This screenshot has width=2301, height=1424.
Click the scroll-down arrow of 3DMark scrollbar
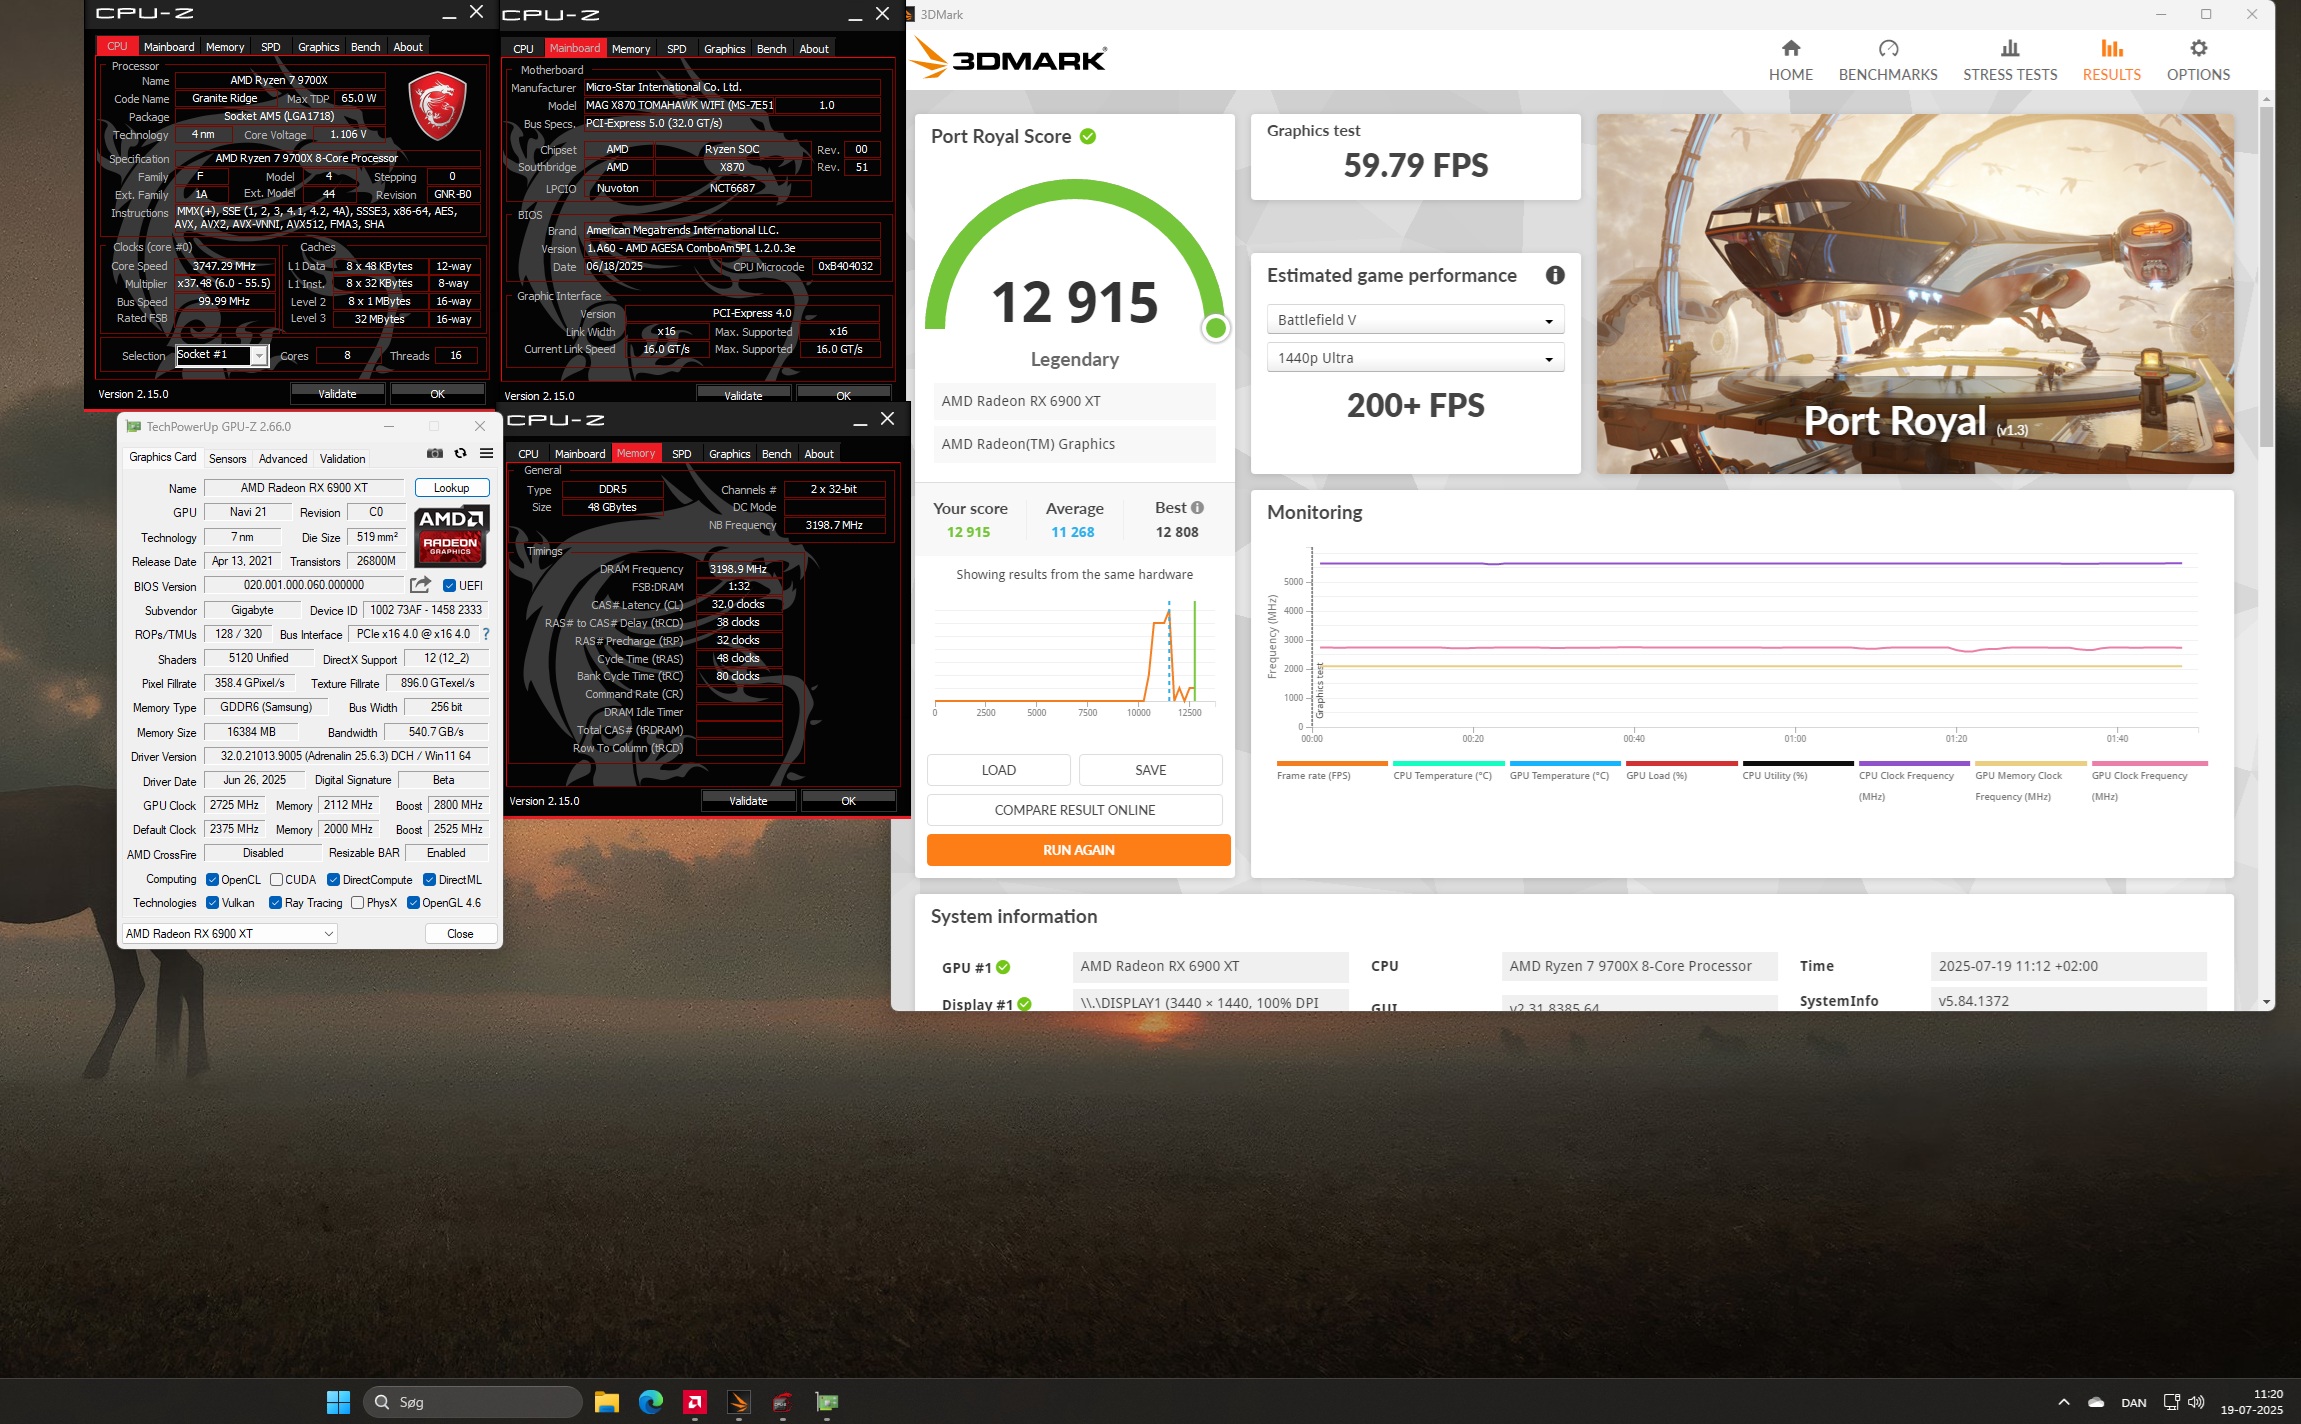2265,1002
